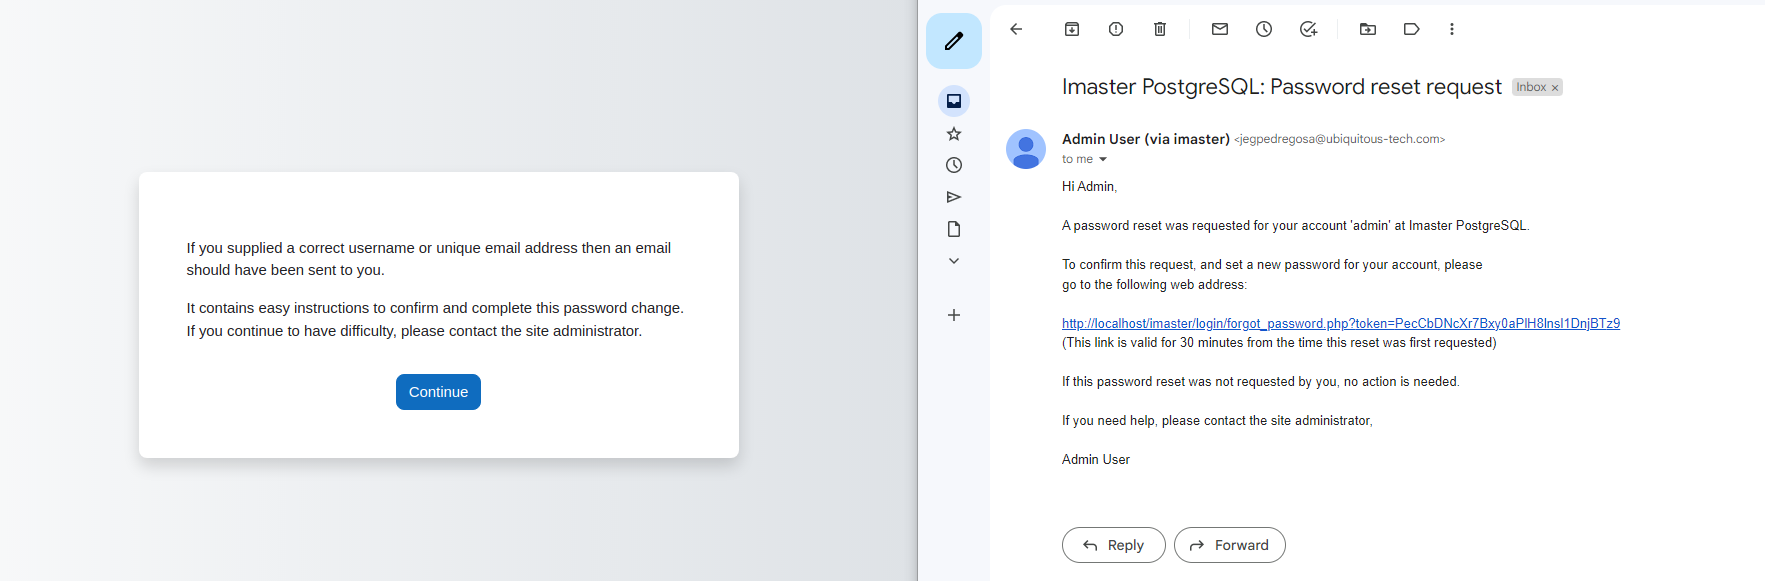Go back to inbox with arrow
The image size is (1765, 581).
[1016, 29]
